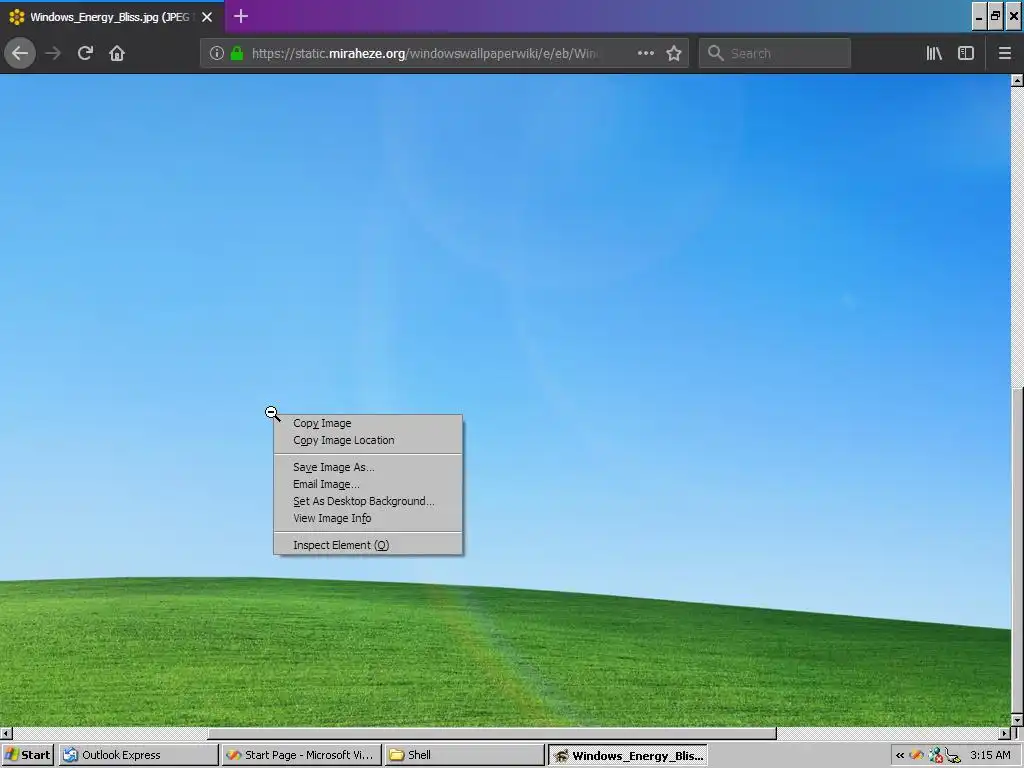Click the network disconnected tray icon
This screenshot has height=768, width=1024.
935,756
